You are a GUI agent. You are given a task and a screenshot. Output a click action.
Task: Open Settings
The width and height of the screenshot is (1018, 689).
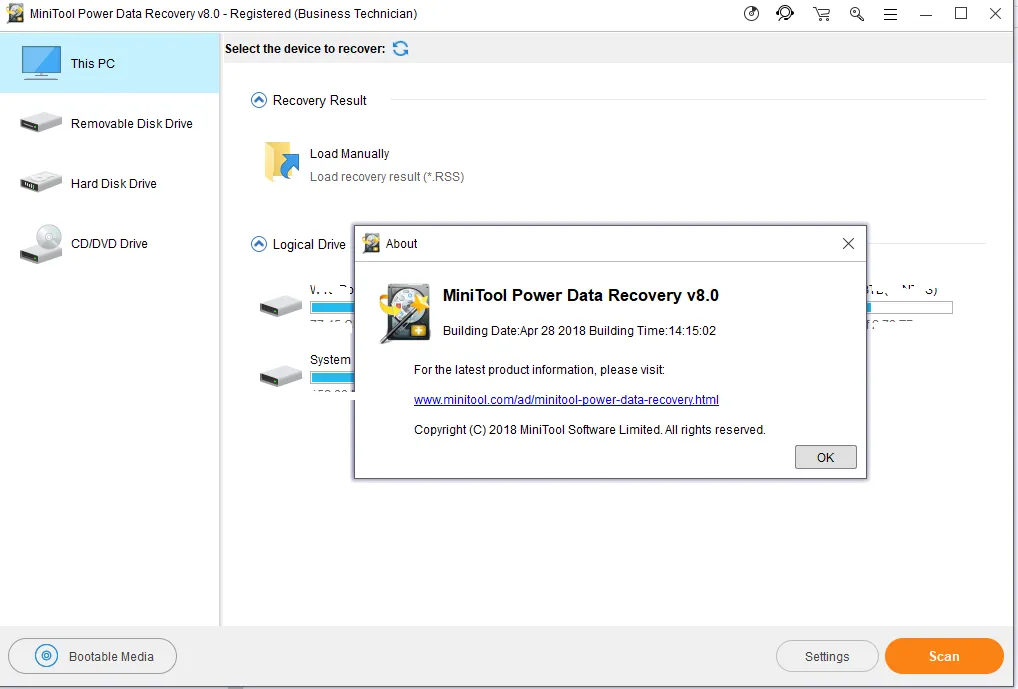coord(827,657)
